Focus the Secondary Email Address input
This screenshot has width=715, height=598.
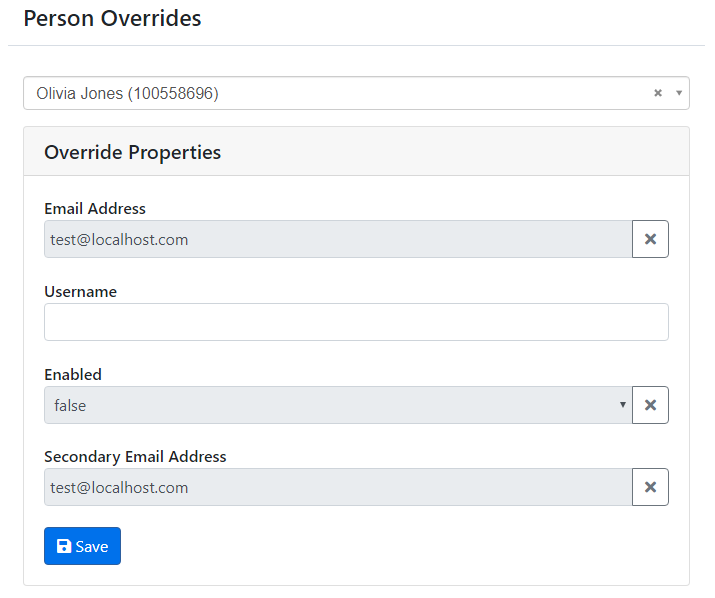[x=338, y=487]
